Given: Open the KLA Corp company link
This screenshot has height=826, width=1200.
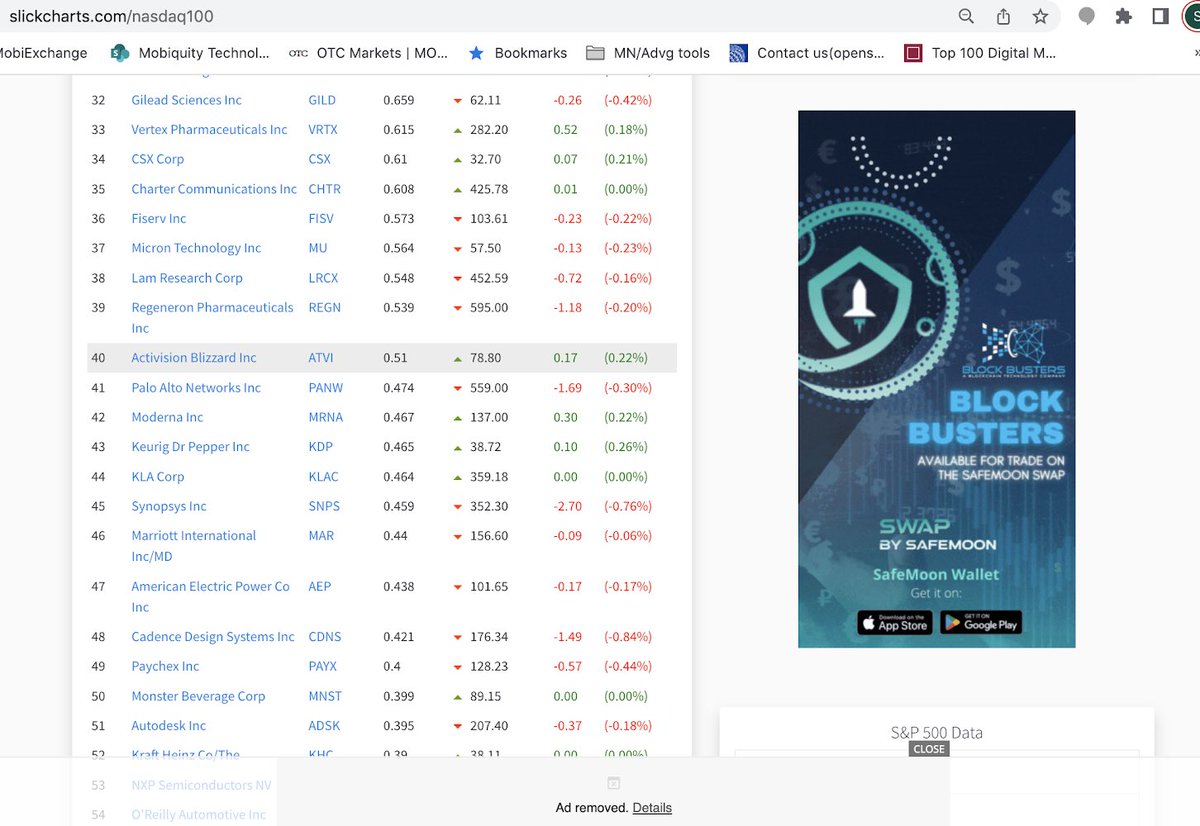Looking at the screenshot, I should pyautogui.click(x=157, y=477).
